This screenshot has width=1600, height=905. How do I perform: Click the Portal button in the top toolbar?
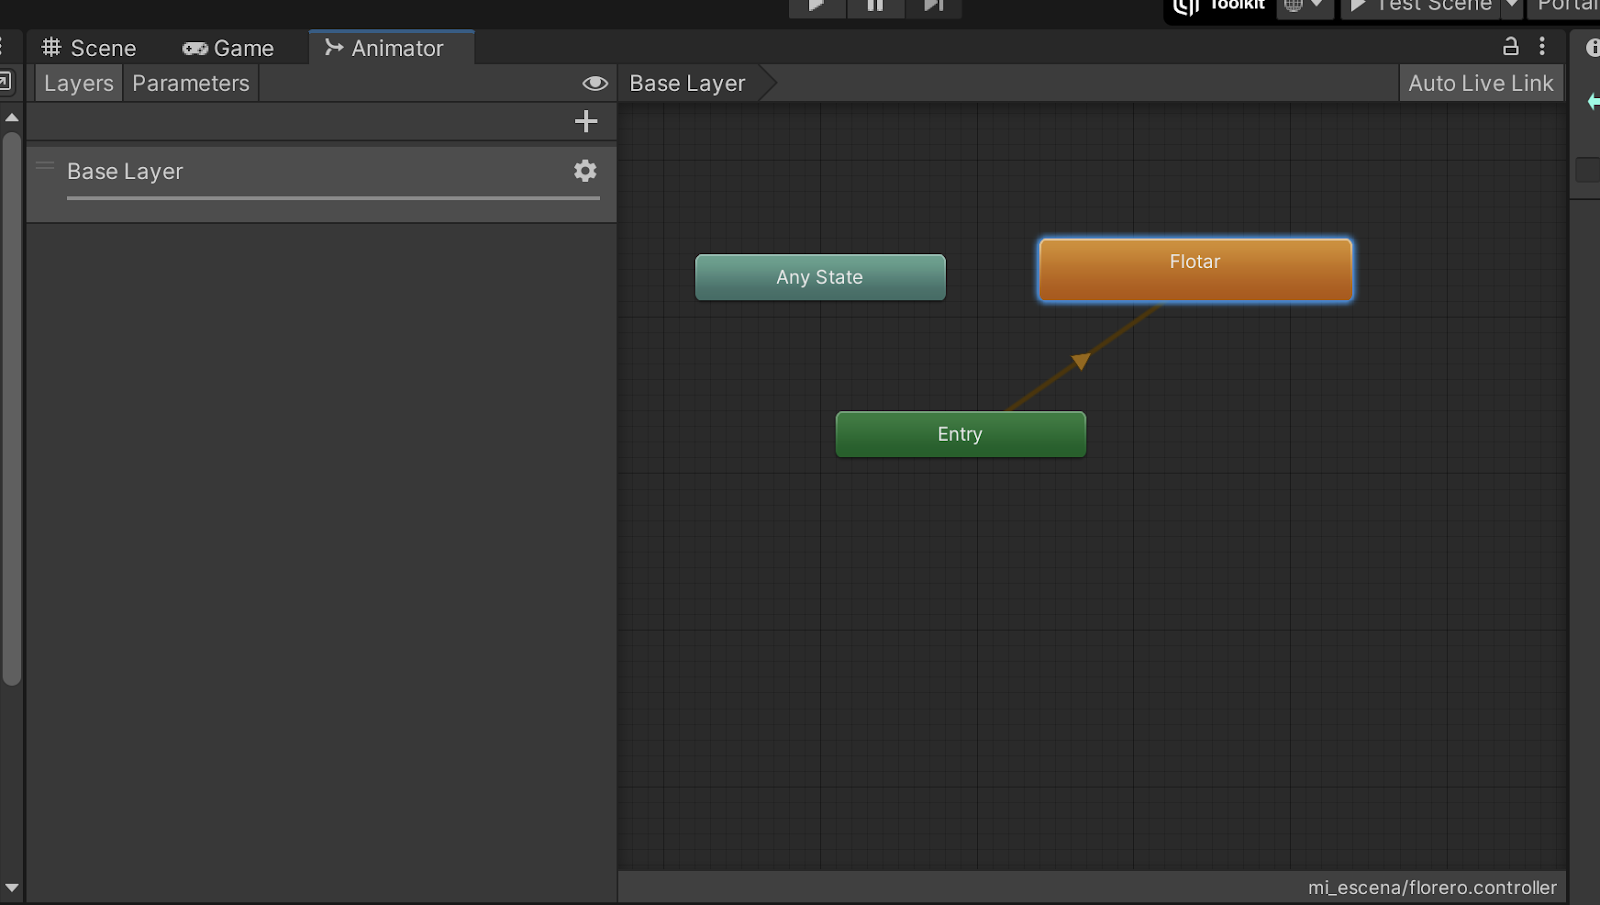[x=1566, y=7]
